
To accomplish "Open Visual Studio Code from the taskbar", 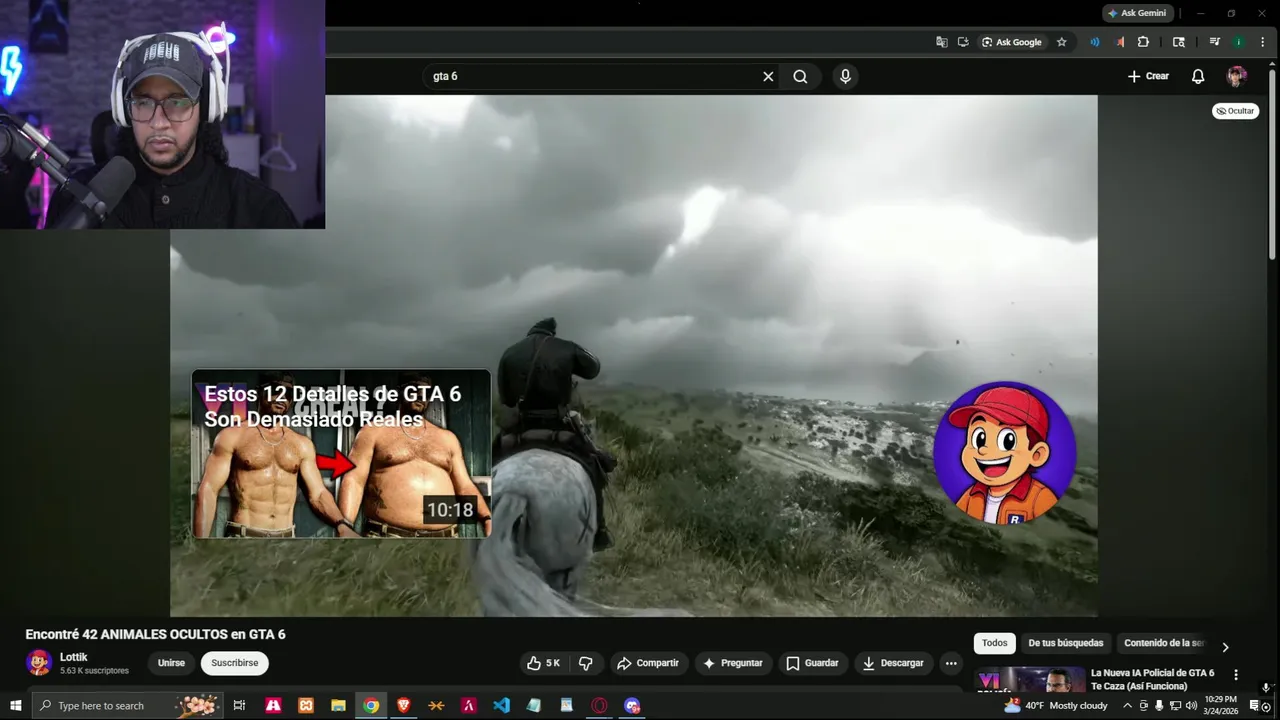I will (501, 705).
